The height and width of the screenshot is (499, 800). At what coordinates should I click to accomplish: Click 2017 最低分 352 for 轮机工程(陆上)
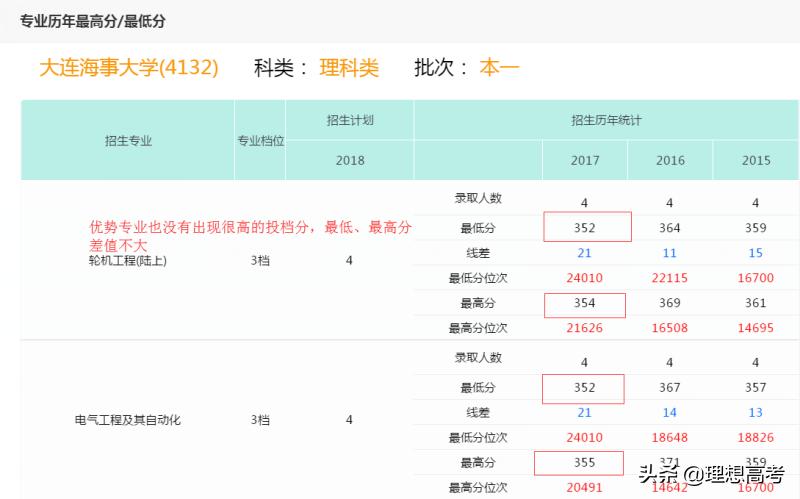coord(585,228)
